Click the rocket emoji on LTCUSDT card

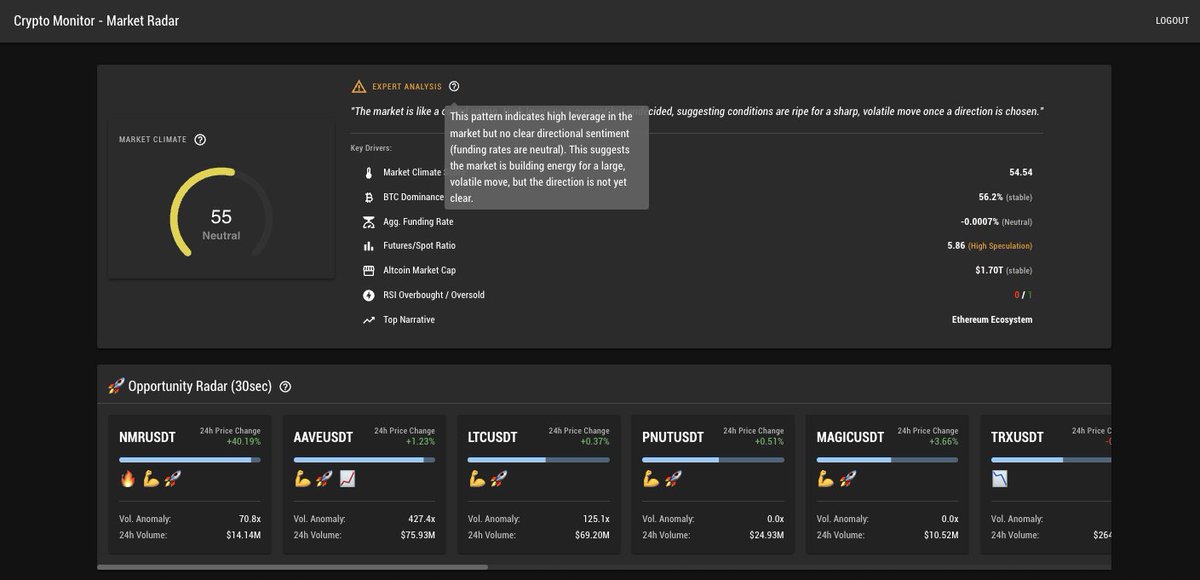point(498,479)
